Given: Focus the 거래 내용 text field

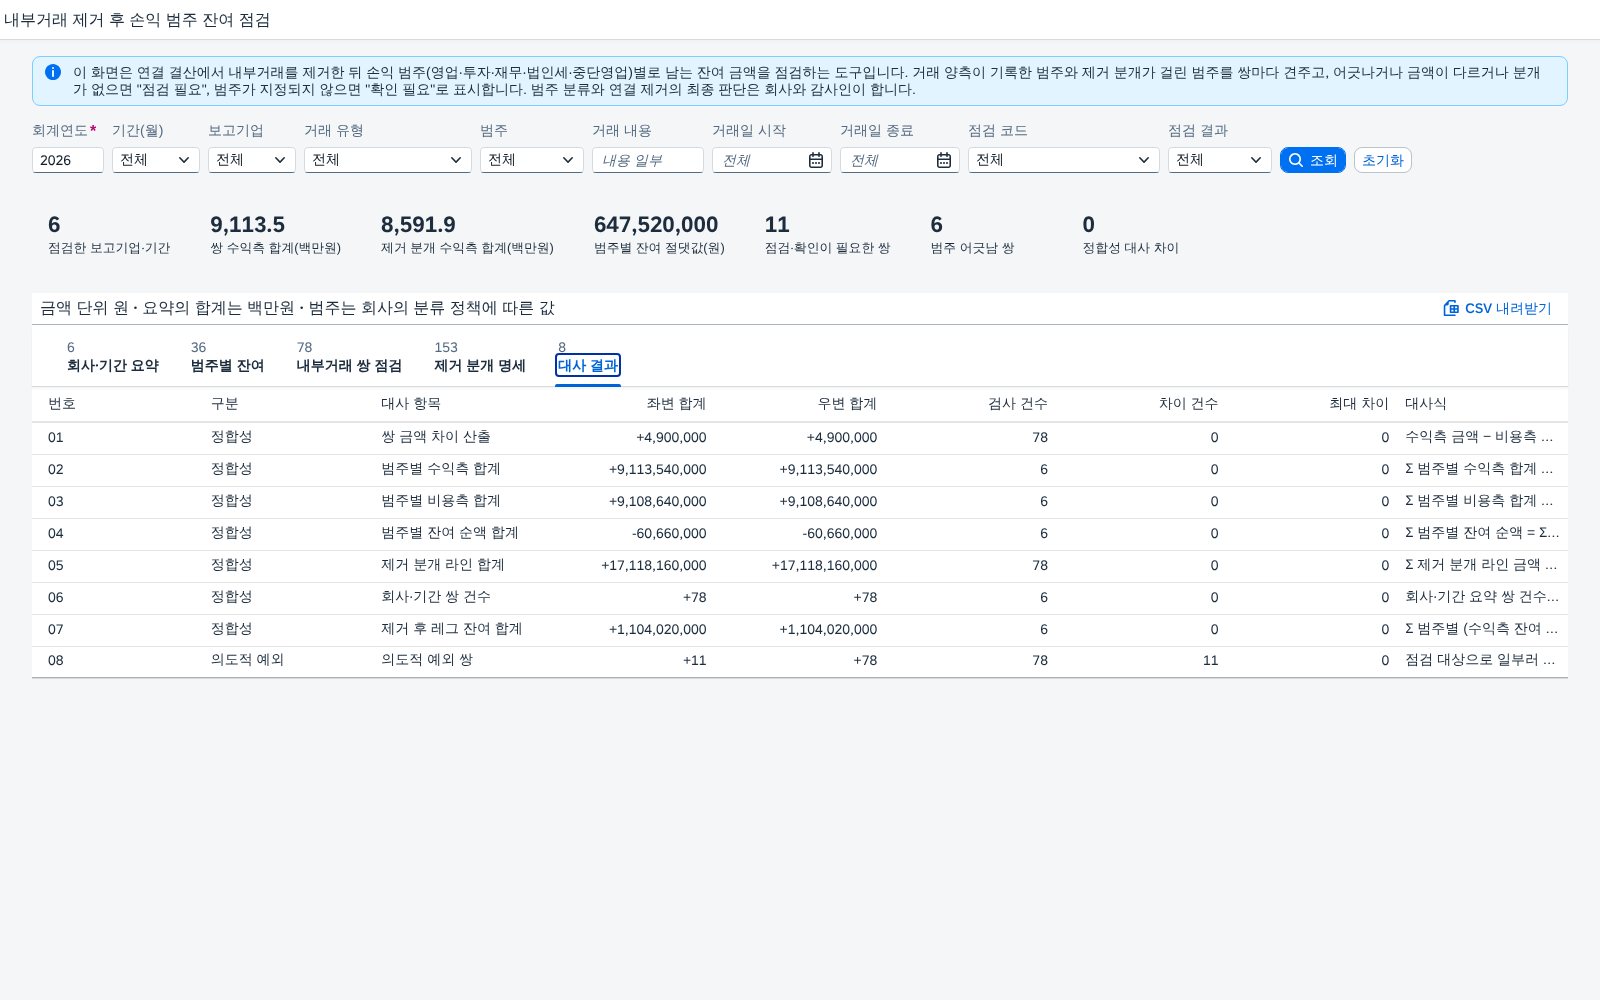Looking at the screenshot, I should click(648, 160).
